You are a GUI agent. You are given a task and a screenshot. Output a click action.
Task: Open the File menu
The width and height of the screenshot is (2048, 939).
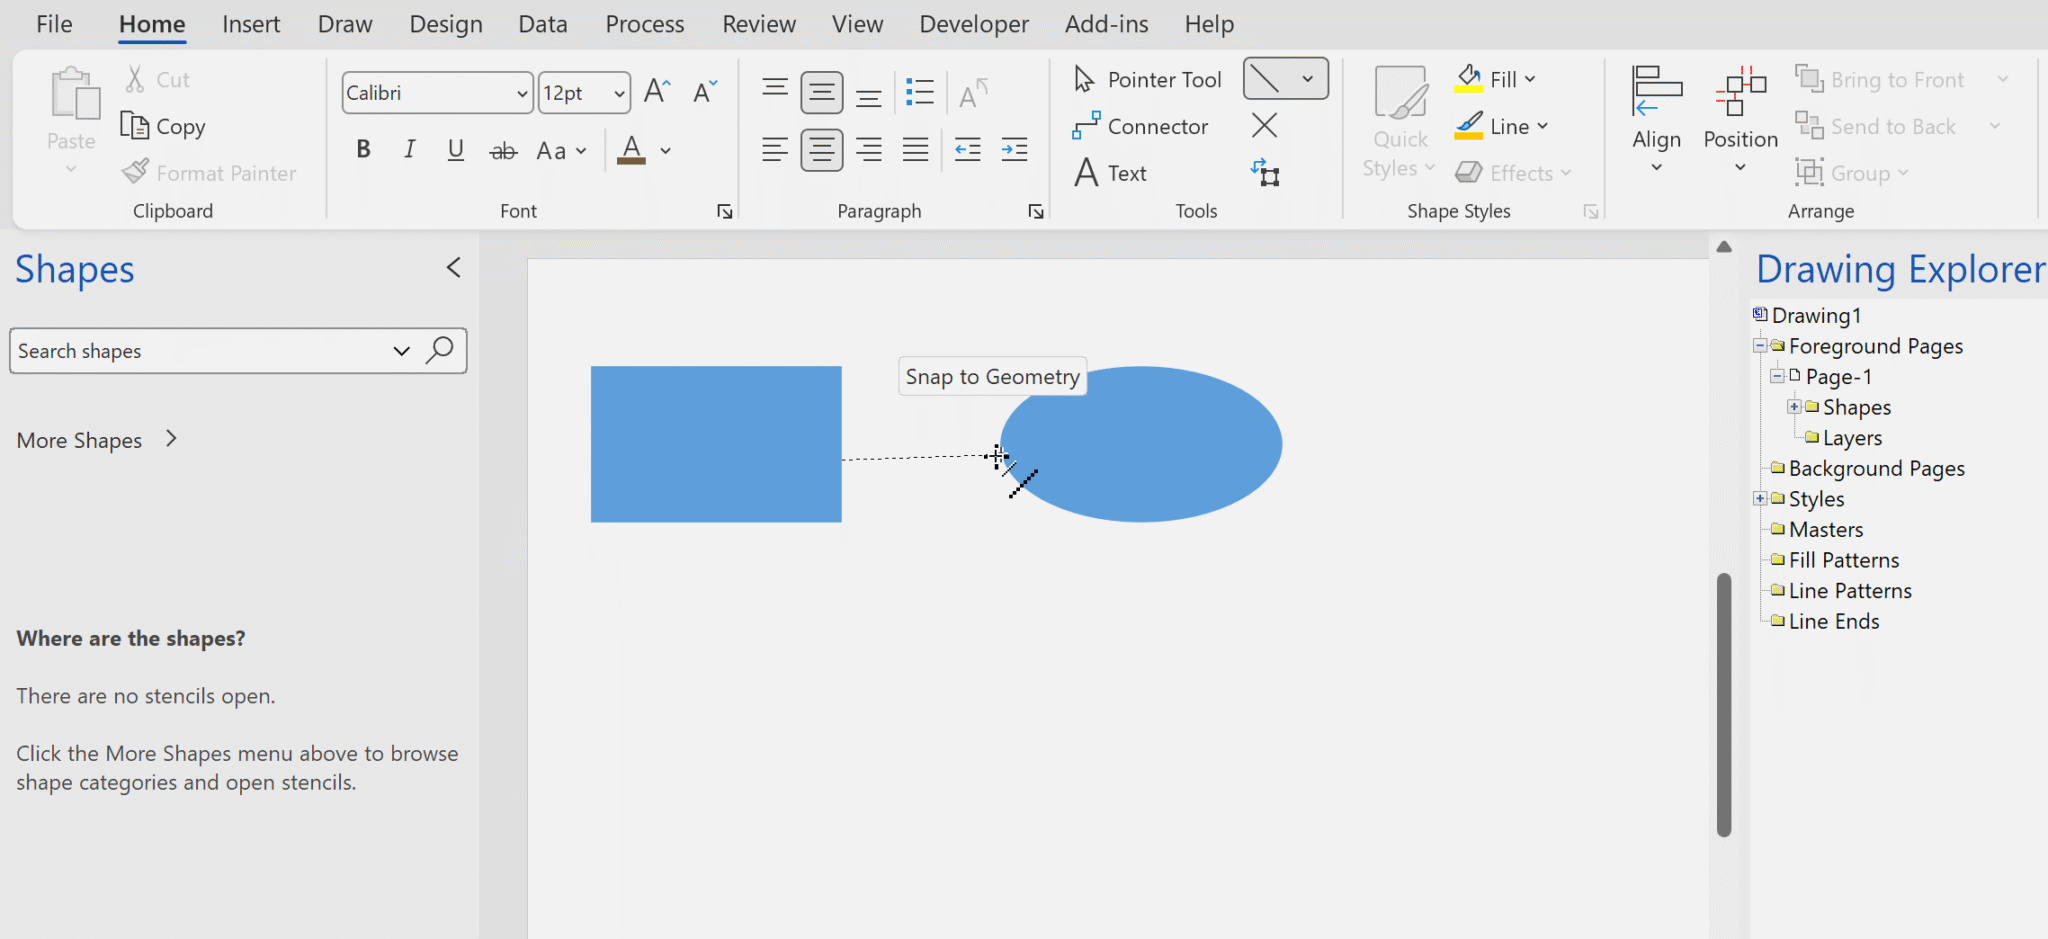pos(54,24)
